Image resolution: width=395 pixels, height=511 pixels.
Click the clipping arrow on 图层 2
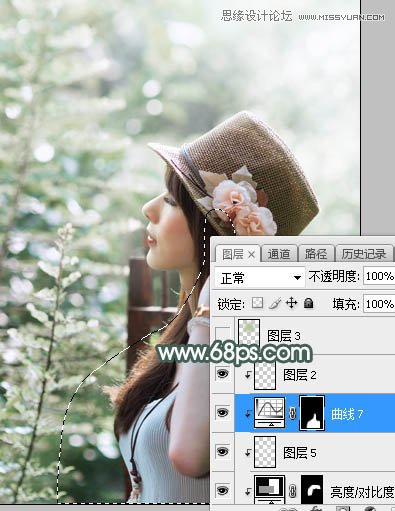[248, 375]
